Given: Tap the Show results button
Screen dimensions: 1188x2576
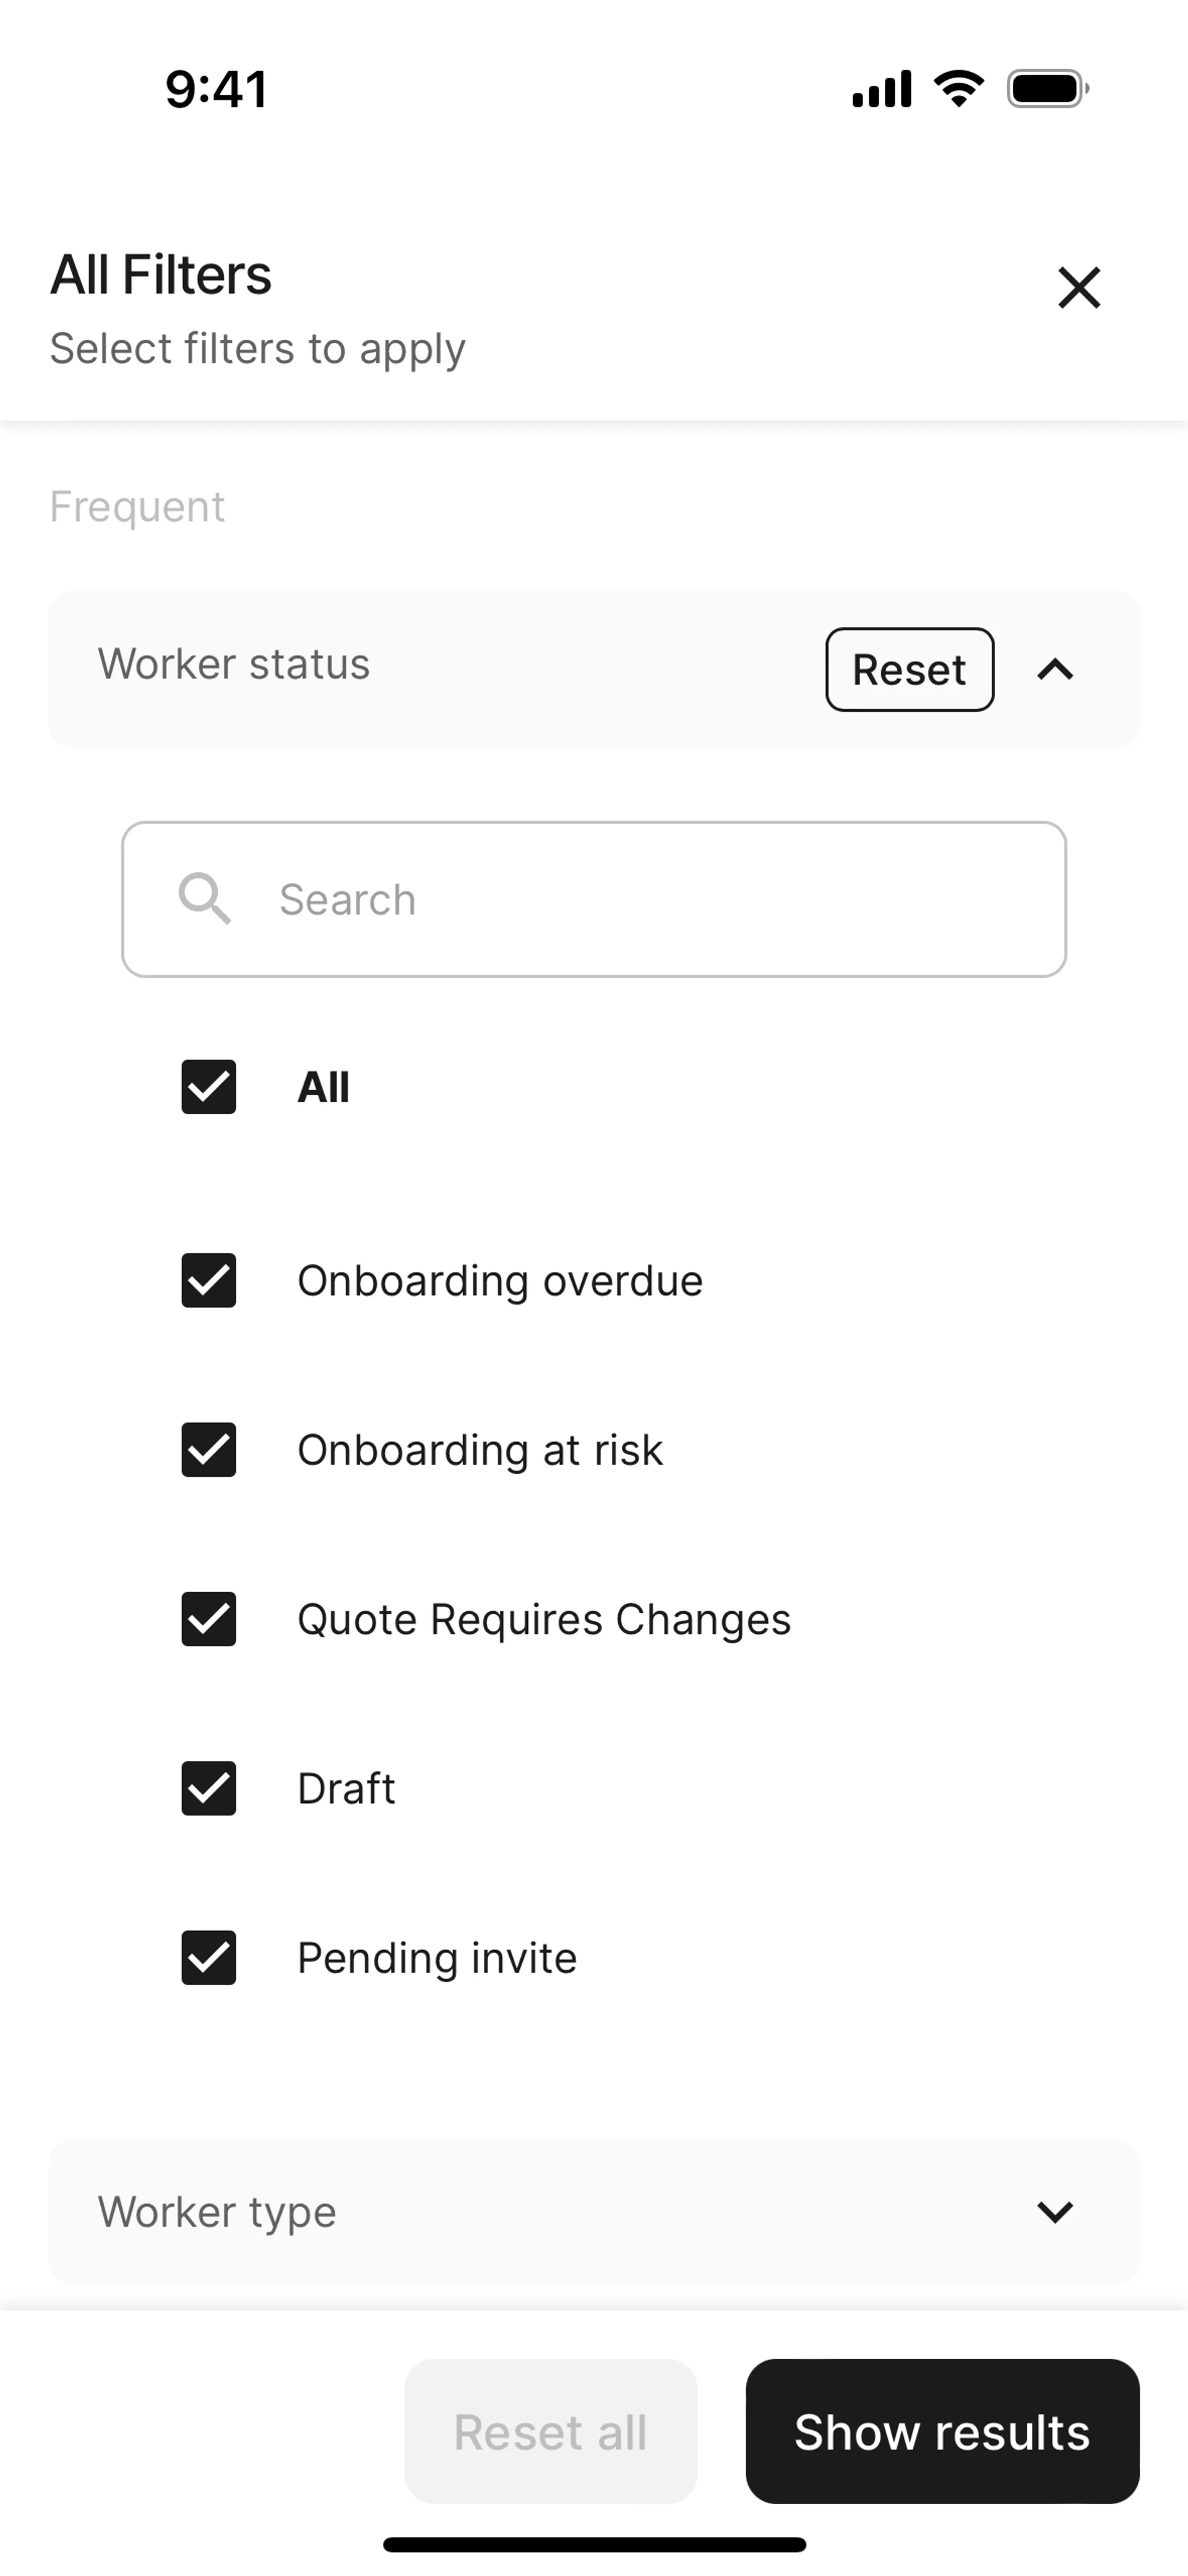Looking at the screenshot, I should pyautogui.click(x=942, y=2431).
